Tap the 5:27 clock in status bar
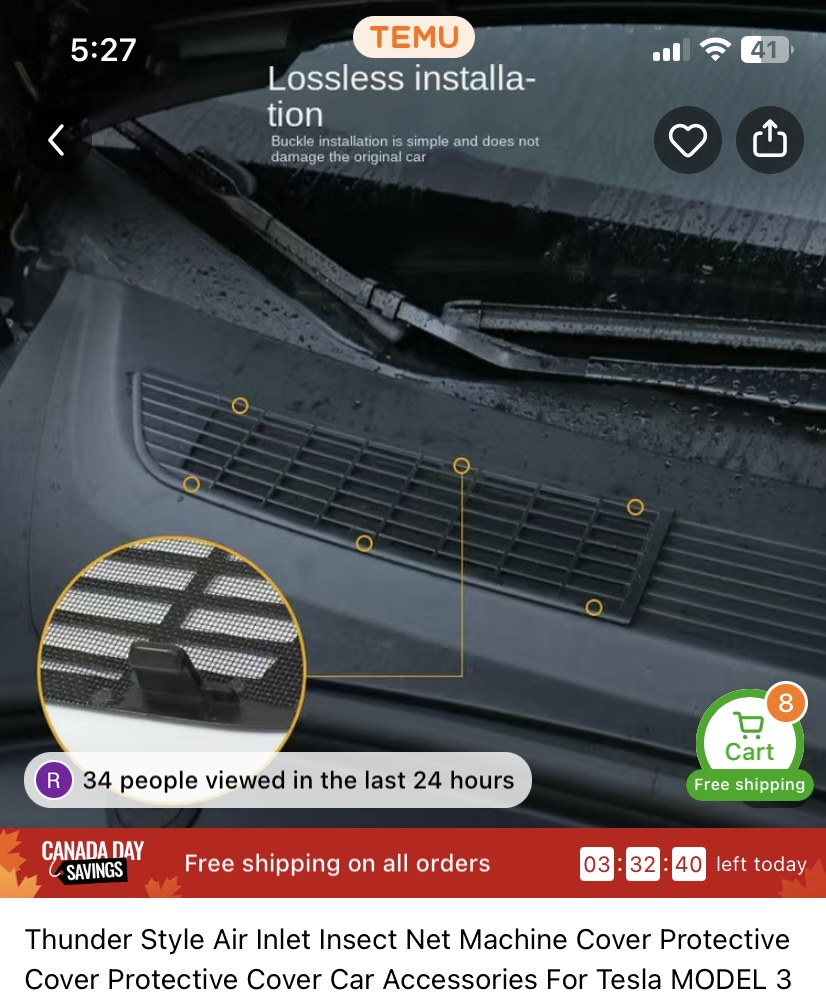Screen dimensions: 826x1002 coord(103,50)
